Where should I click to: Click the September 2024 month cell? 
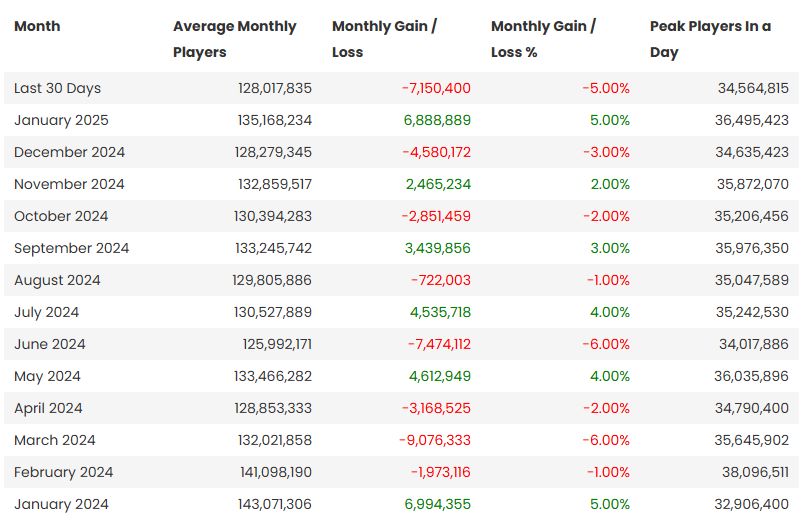coord(71,248)
